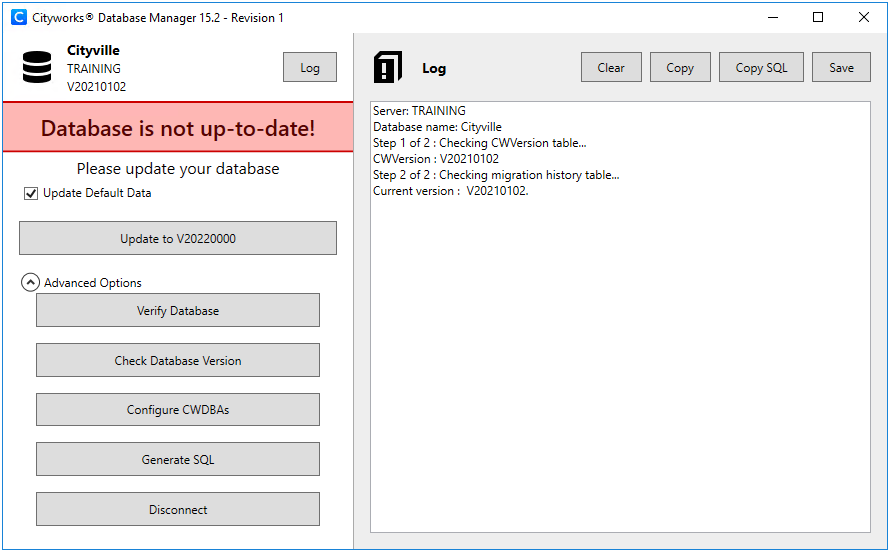The width and height of the screenshot is (890, 552).
Task: Clear the log output
Action: point(611,68)
